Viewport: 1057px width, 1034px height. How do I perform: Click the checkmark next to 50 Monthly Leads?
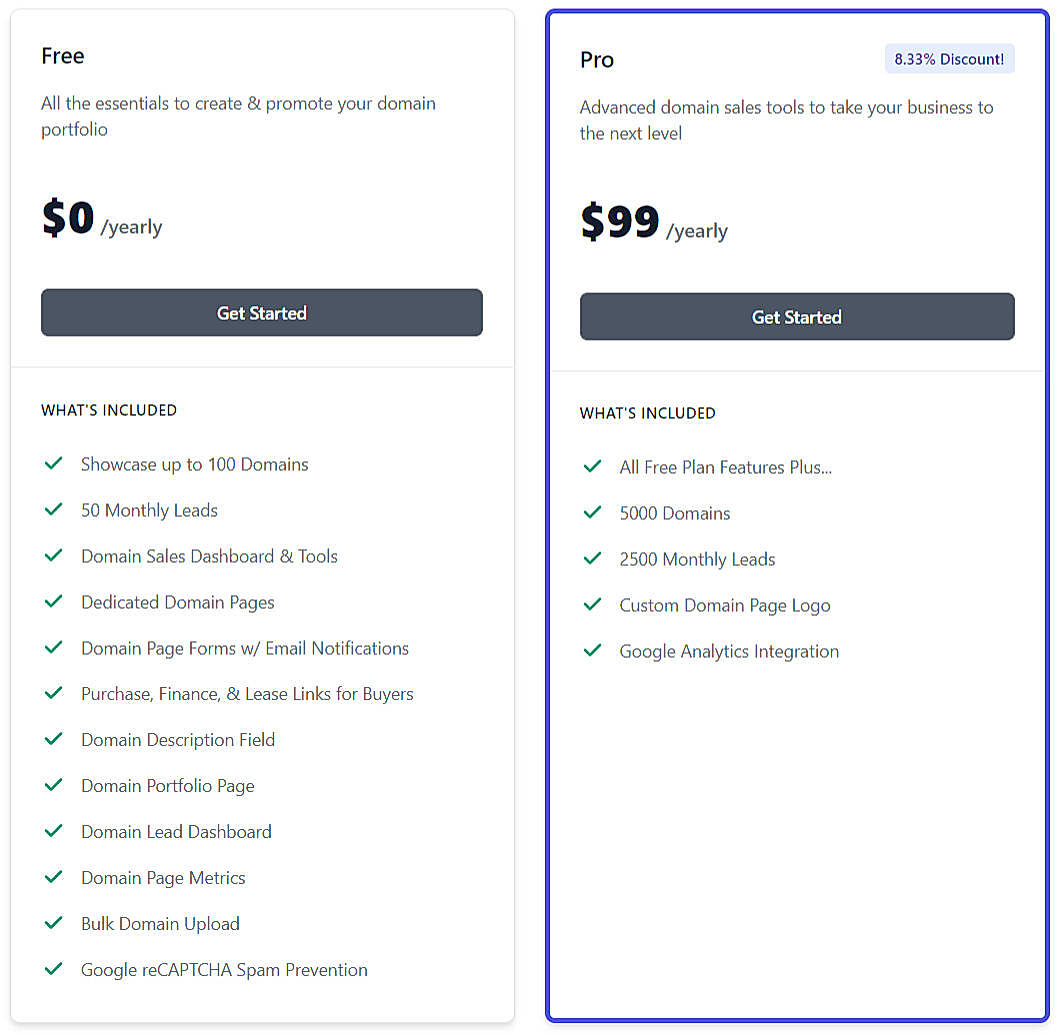(54, 509)
